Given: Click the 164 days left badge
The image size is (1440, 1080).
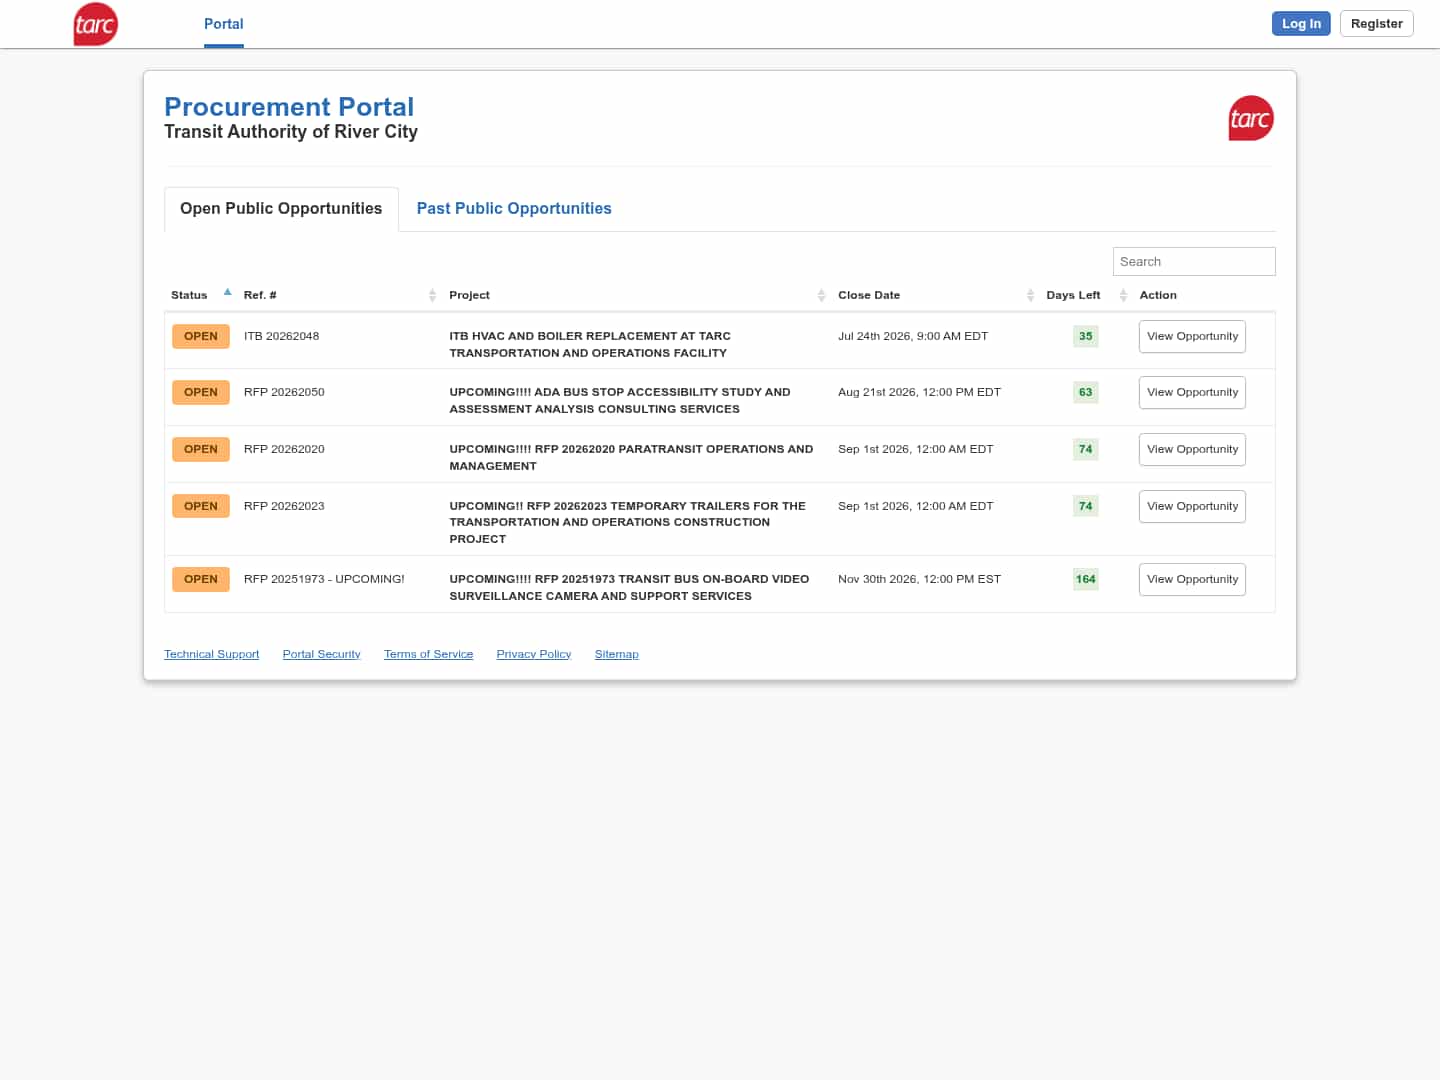Looking at the screenshot, I should (x=1086, y=580).
